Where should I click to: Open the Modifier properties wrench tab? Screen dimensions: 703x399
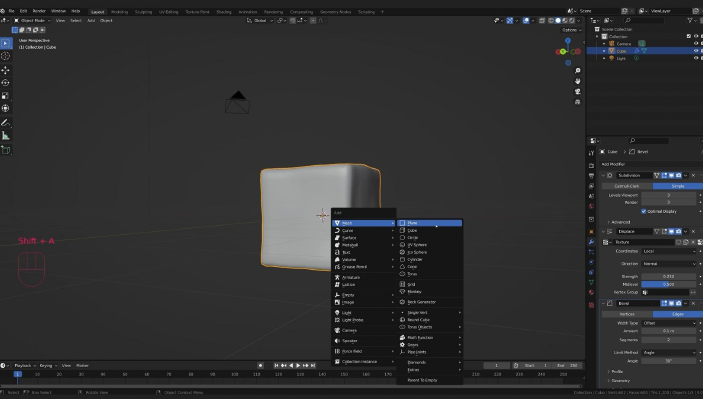click(x=591, y=242)
